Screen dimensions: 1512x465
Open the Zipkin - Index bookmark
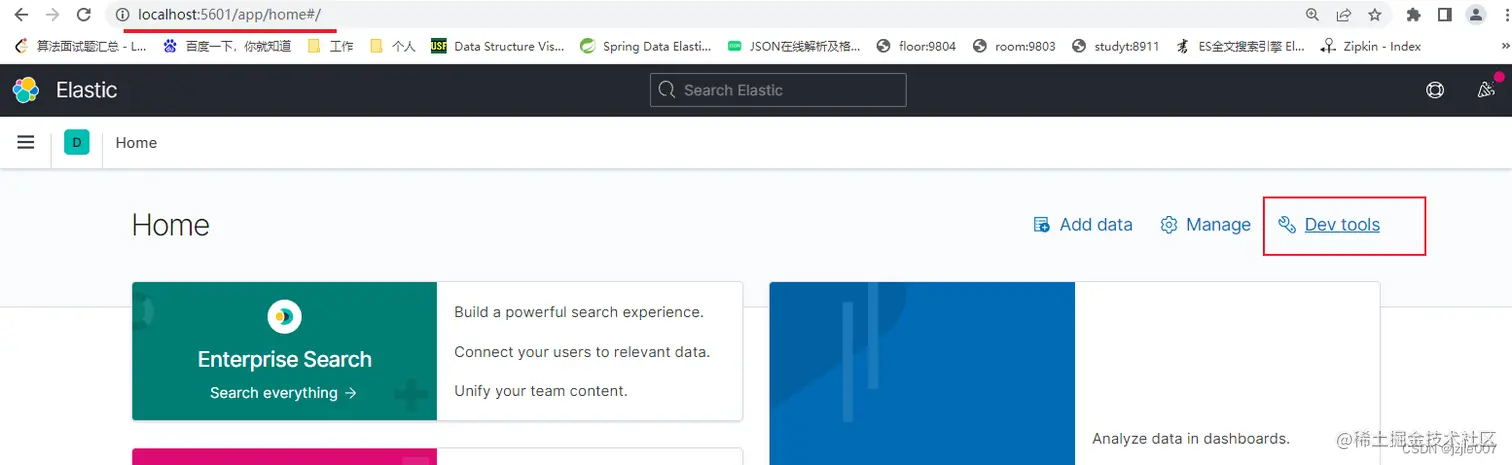coord(1370,46)
